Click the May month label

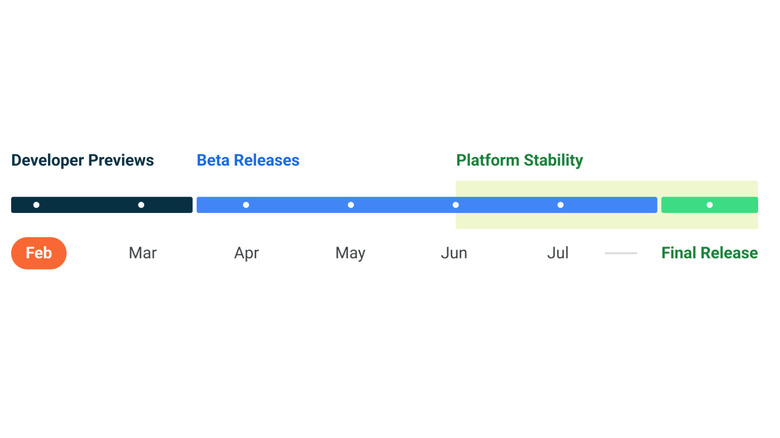click(350, 253)
